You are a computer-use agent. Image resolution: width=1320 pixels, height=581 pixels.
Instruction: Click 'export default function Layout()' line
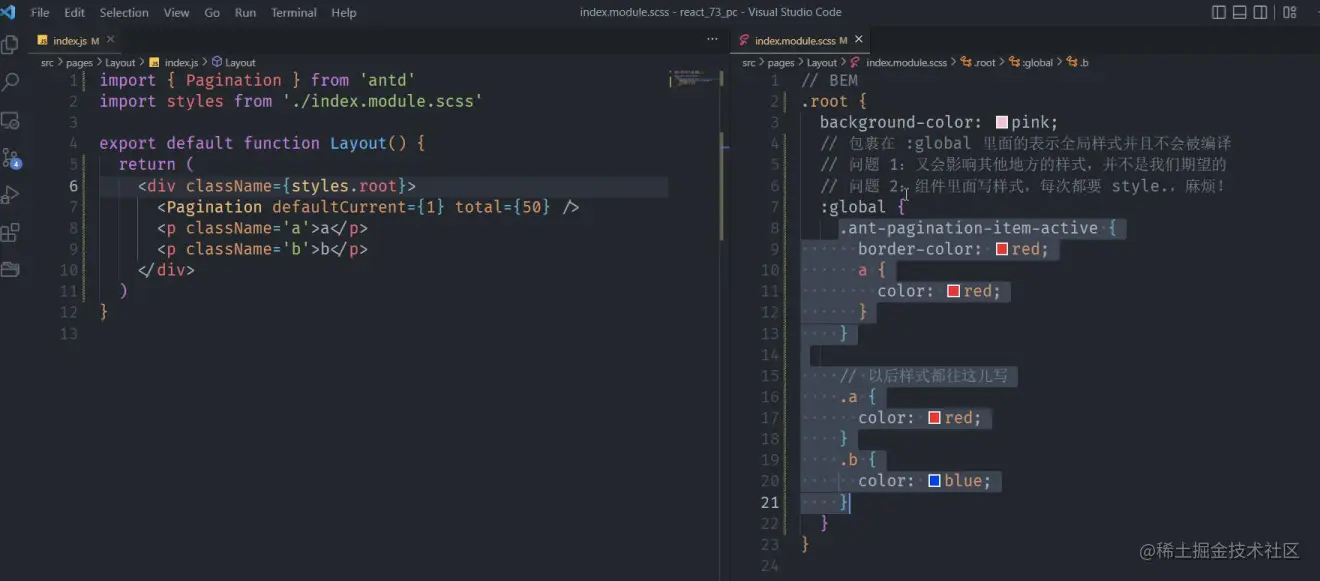click(262, 143)
